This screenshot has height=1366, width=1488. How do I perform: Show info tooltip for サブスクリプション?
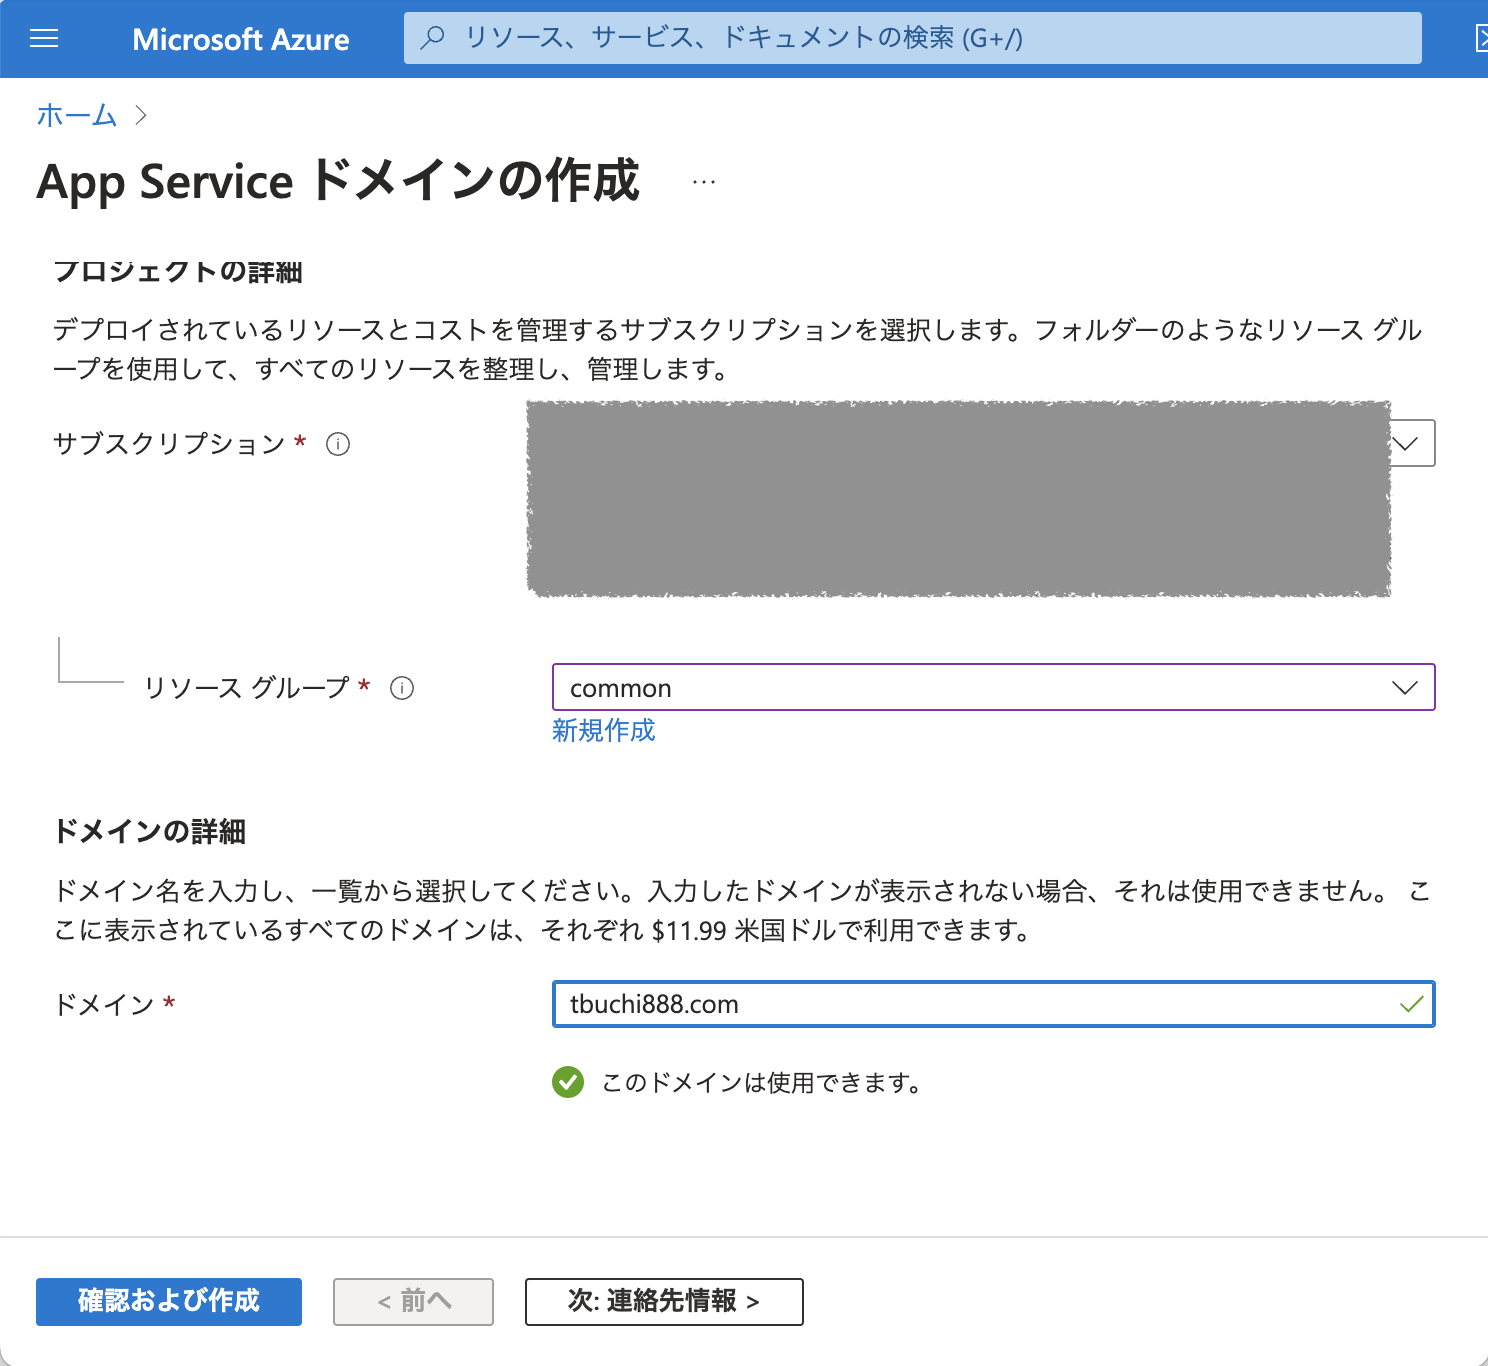pos(338,444)
